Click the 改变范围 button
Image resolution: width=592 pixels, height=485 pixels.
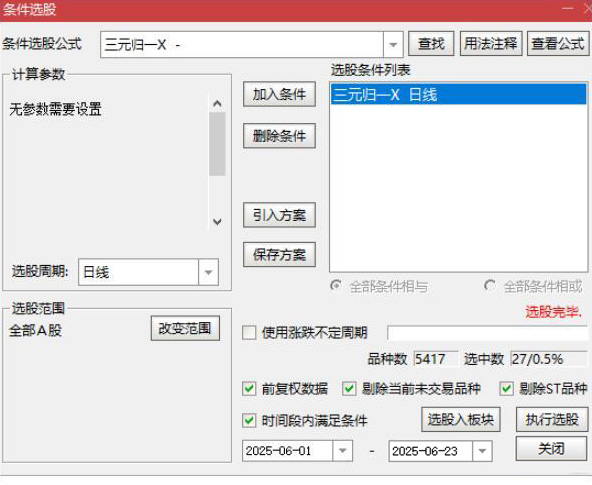(x=185, y=328)
